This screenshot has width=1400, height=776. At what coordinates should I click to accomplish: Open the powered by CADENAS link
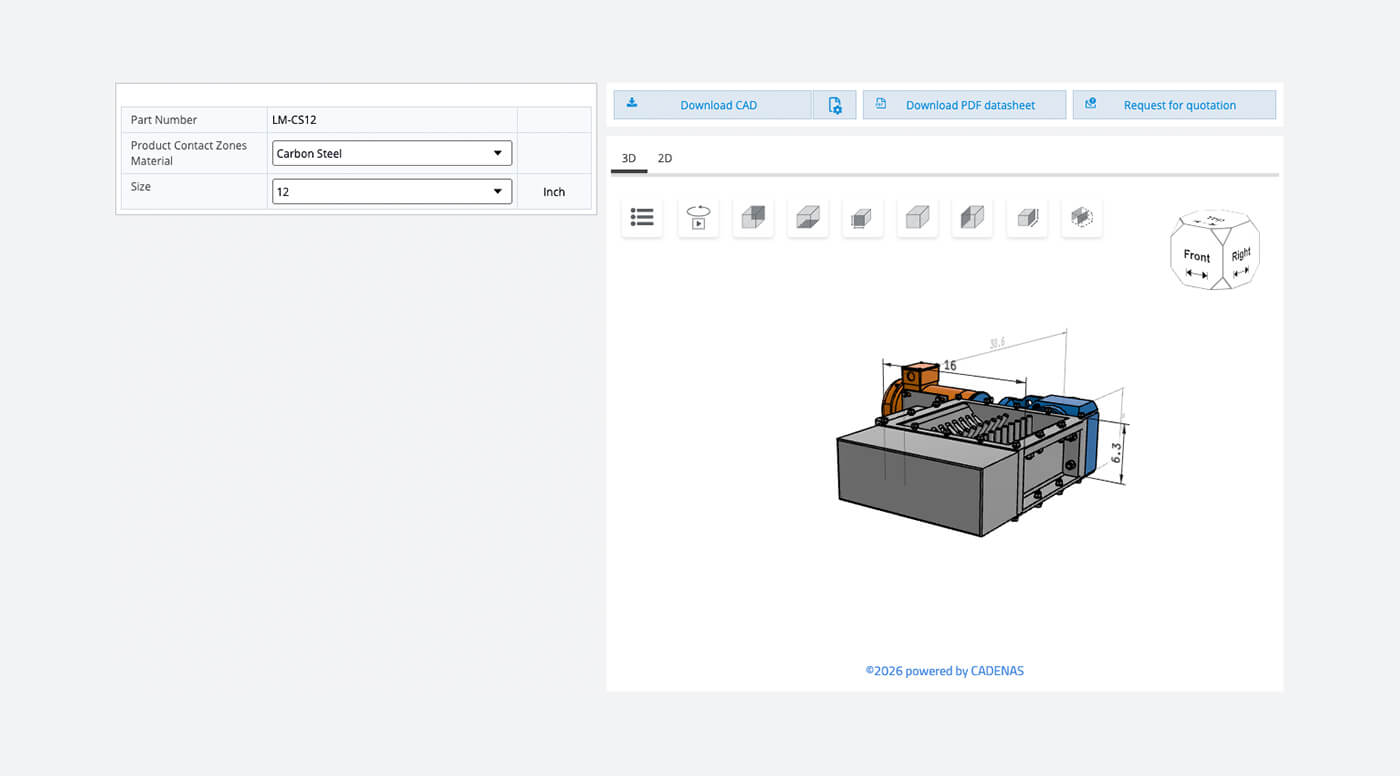(x=945, y=671)
